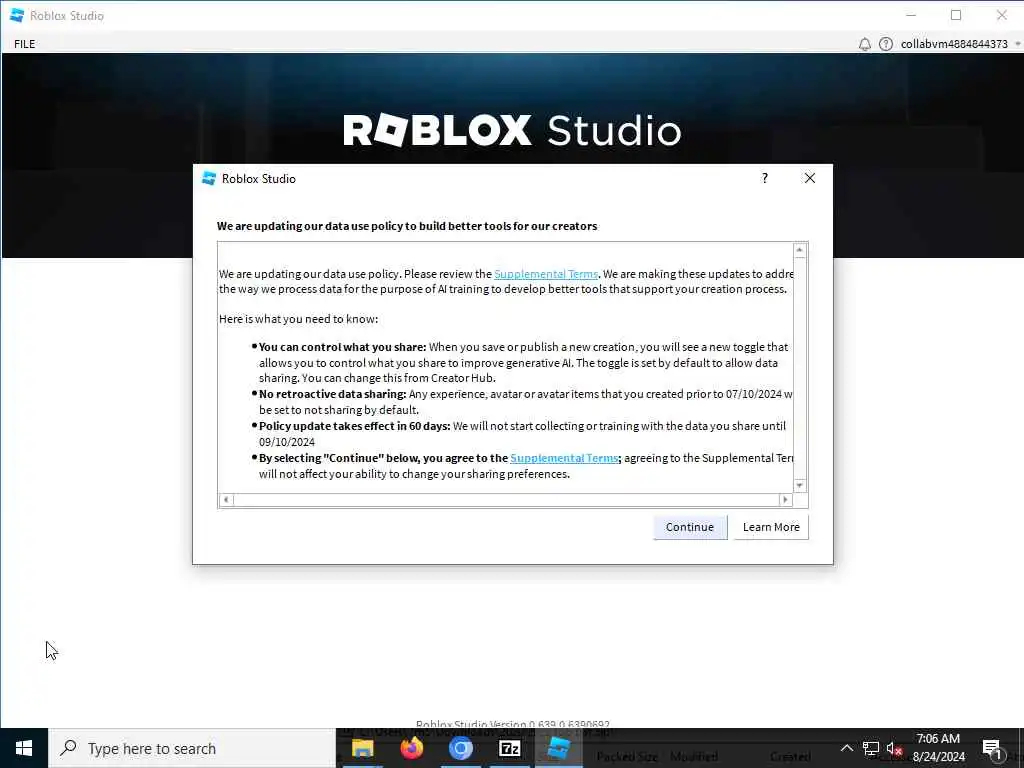Click the muted volume tray icon
The image size is (1024, 768).
tap(894, 748)
